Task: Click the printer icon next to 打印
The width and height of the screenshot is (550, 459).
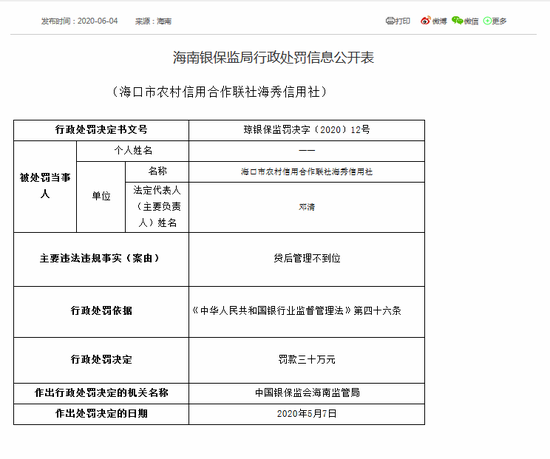Action: (x=390, y=21)
